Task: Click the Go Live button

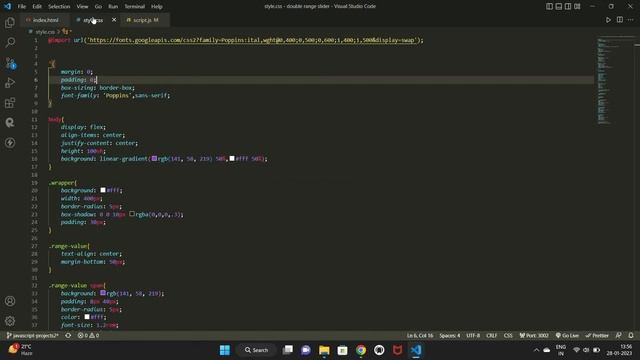Action: click(567, 336)
